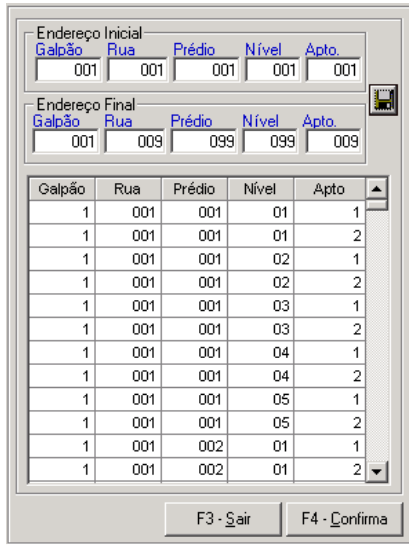
Task: Click the Galpão table column header
Action: (x=62, y=189)
